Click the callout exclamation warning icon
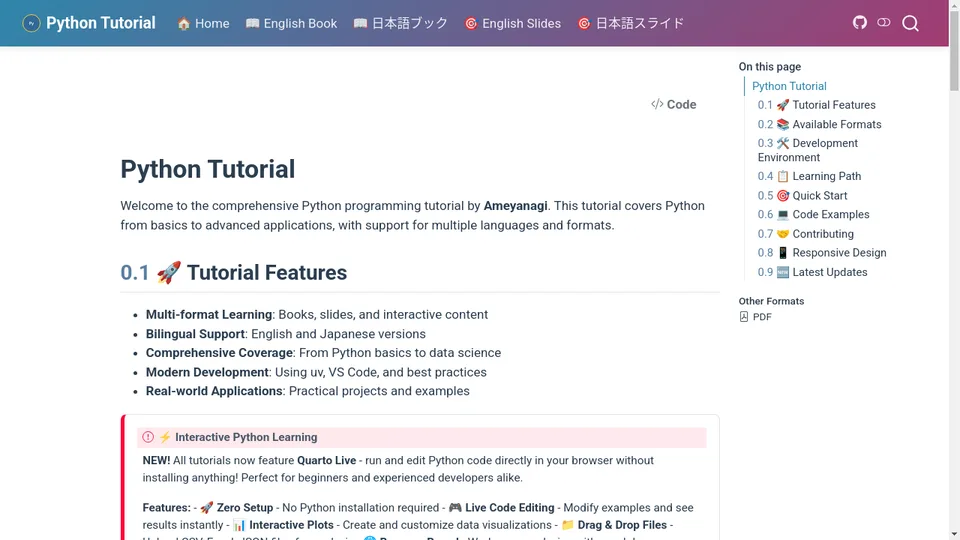The height and width of the screenshot is (540, 960). click(148, 437)
